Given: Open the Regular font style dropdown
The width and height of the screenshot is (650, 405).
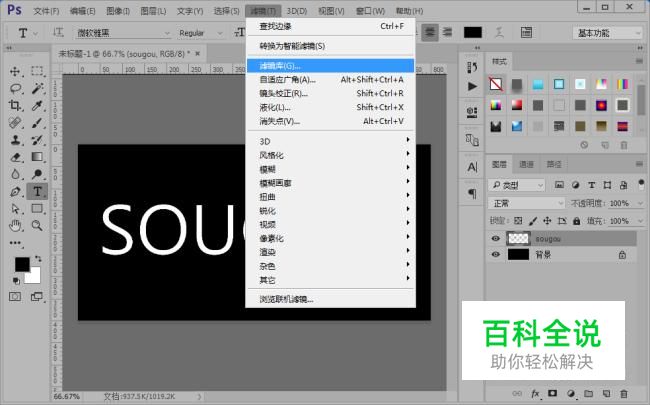Looking at the screenshot, I should pos(201,33).
